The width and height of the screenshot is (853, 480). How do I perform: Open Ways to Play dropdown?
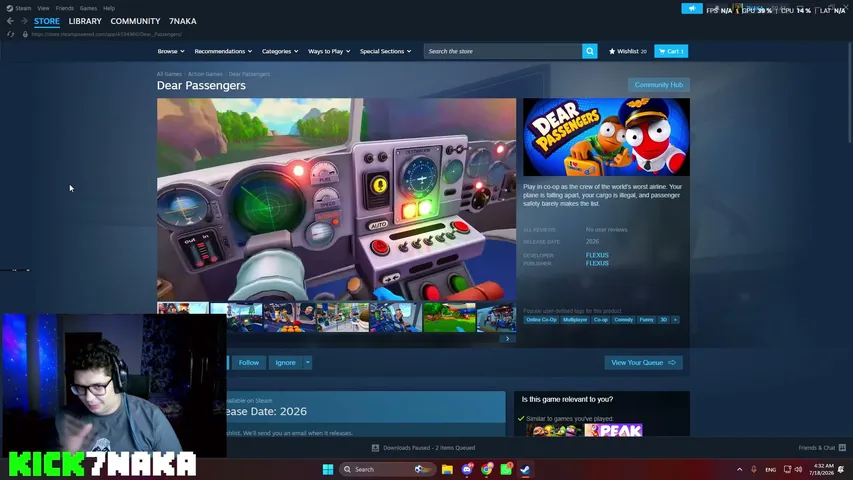[x=329, y=51]
